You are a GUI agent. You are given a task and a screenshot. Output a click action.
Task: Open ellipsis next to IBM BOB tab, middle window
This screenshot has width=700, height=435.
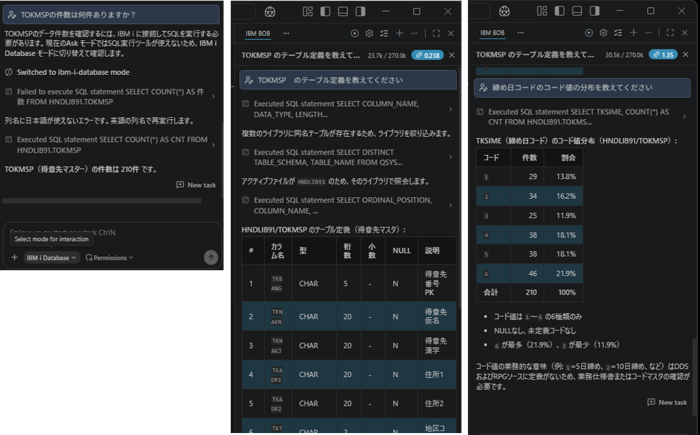click(x=286, y=33)
